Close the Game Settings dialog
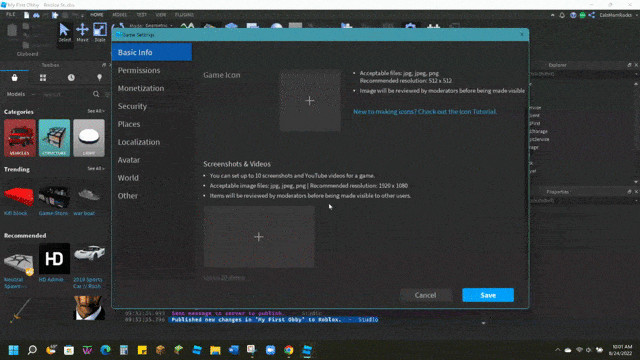 coord(522,35)
